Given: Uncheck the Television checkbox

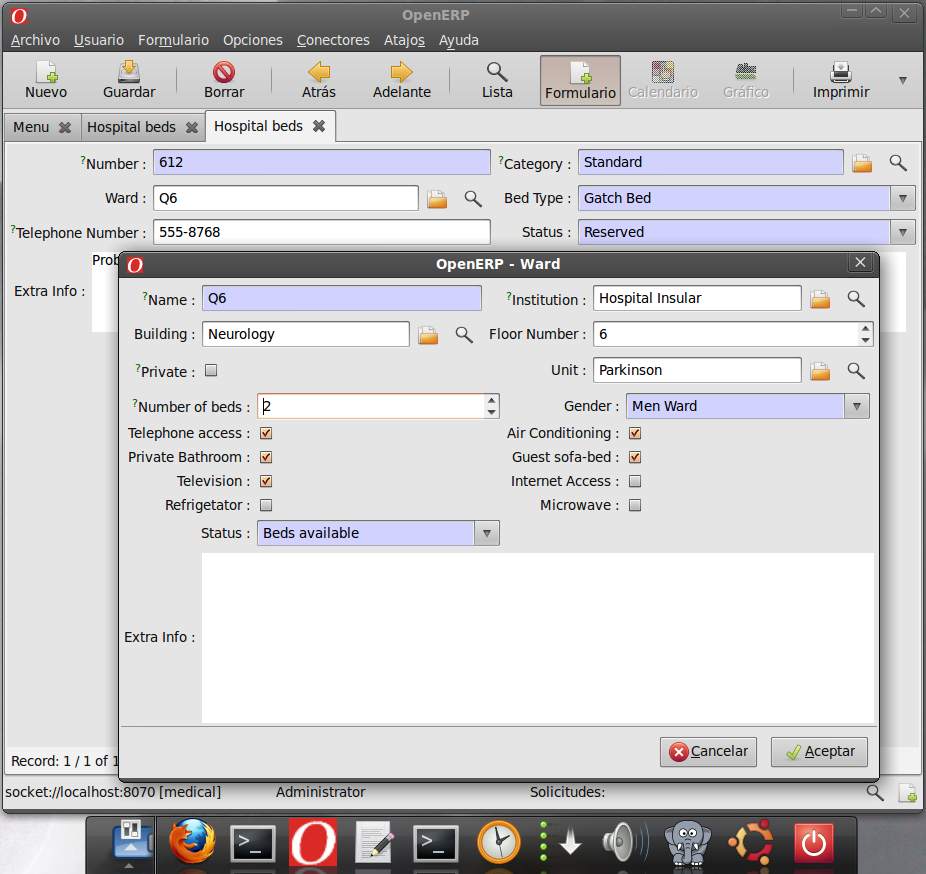Looking at the screenshot, I should coord(266,481).
